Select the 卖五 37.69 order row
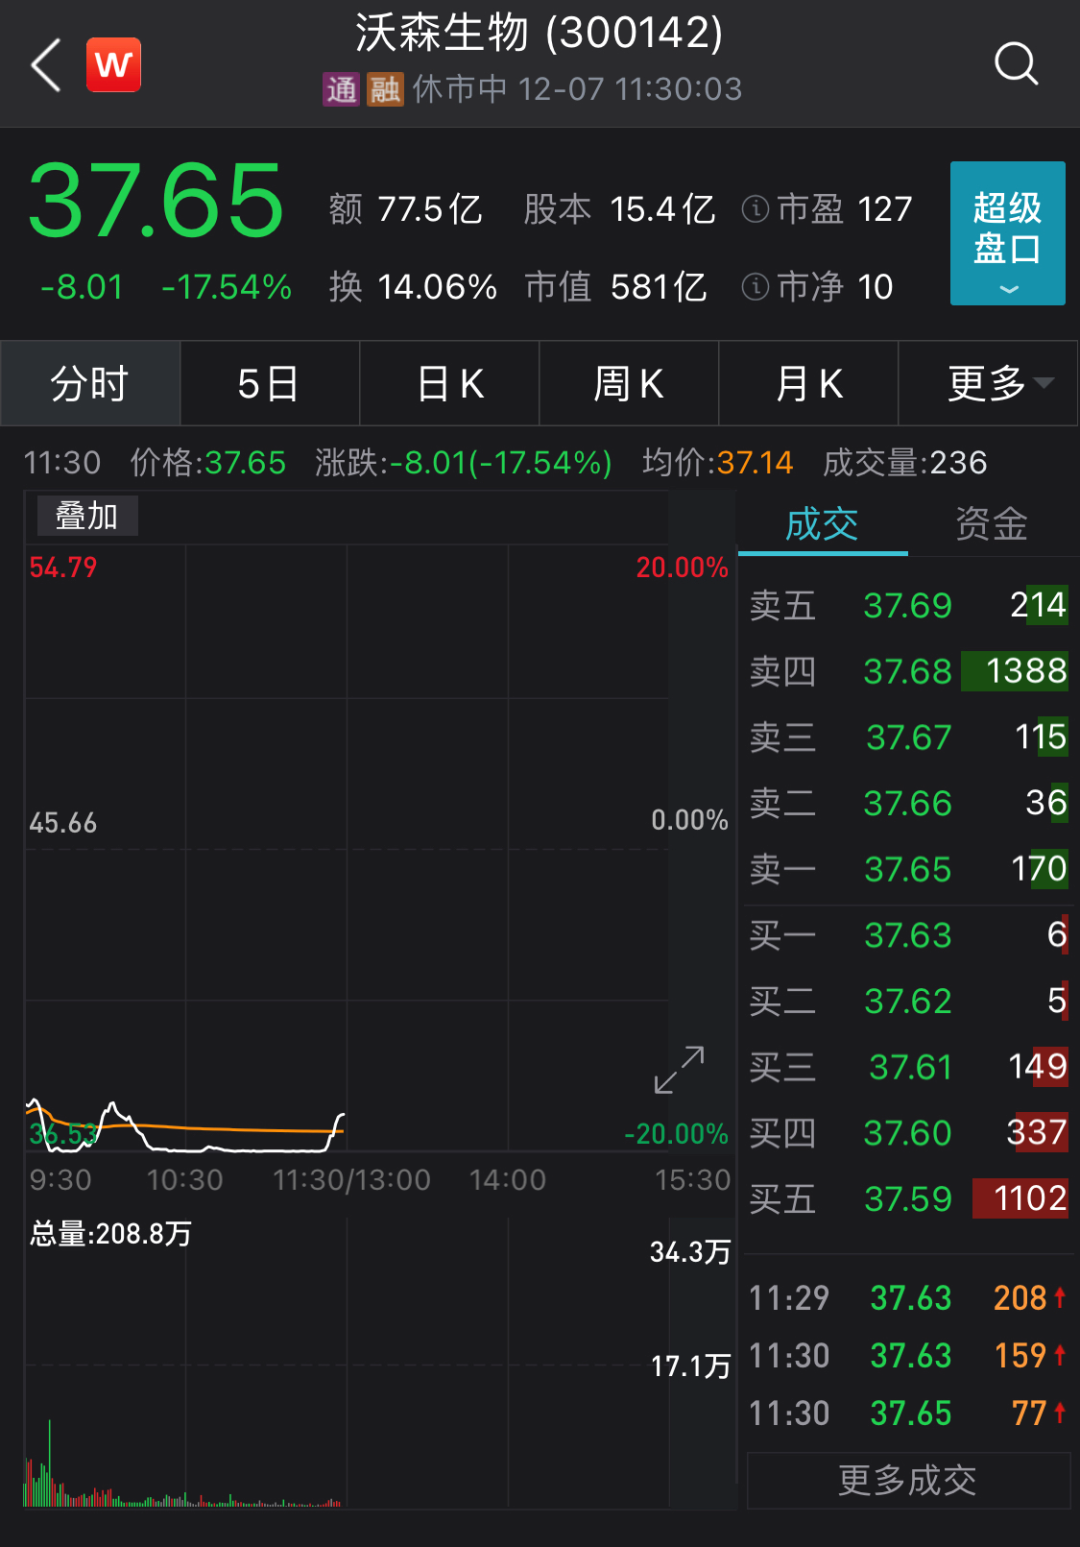 pyautogui.click(x=908, y=605)
